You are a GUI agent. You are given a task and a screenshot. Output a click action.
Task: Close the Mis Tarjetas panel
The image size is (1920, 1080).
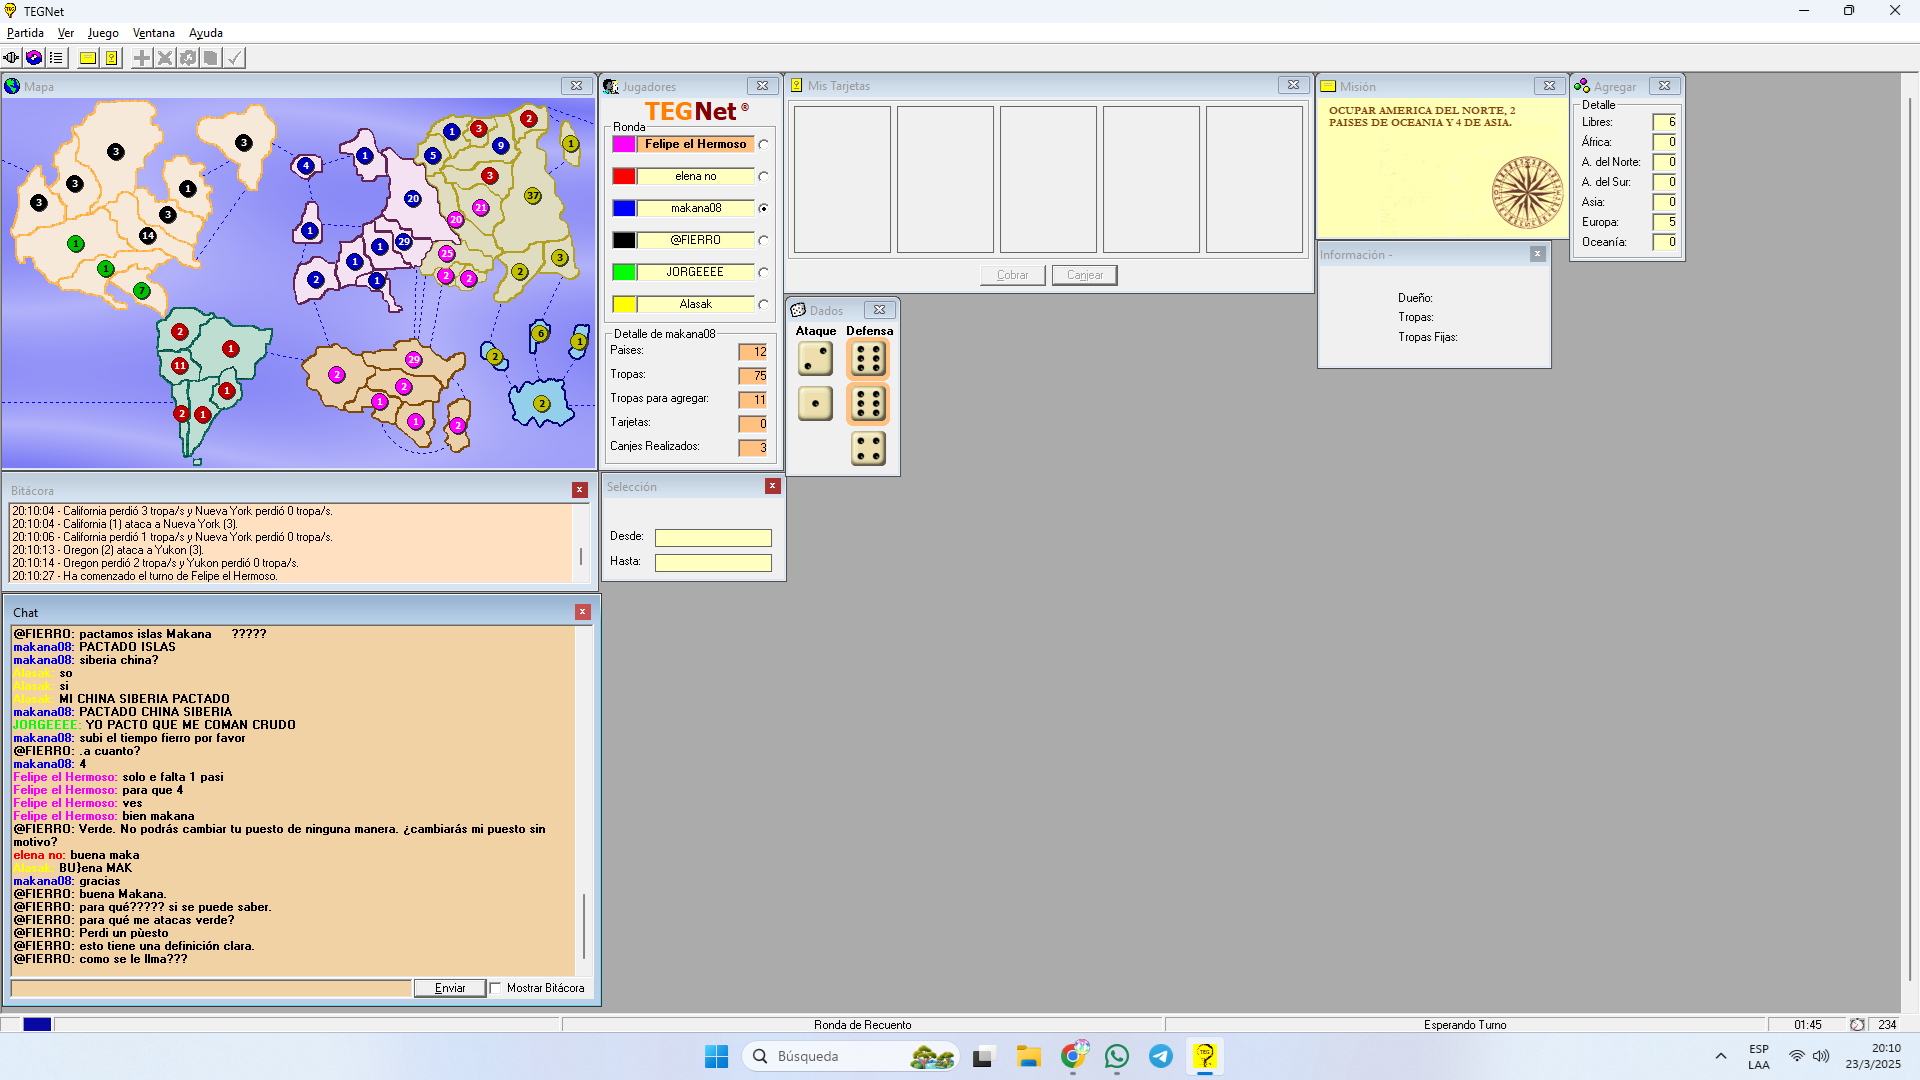pos(1293,85)
